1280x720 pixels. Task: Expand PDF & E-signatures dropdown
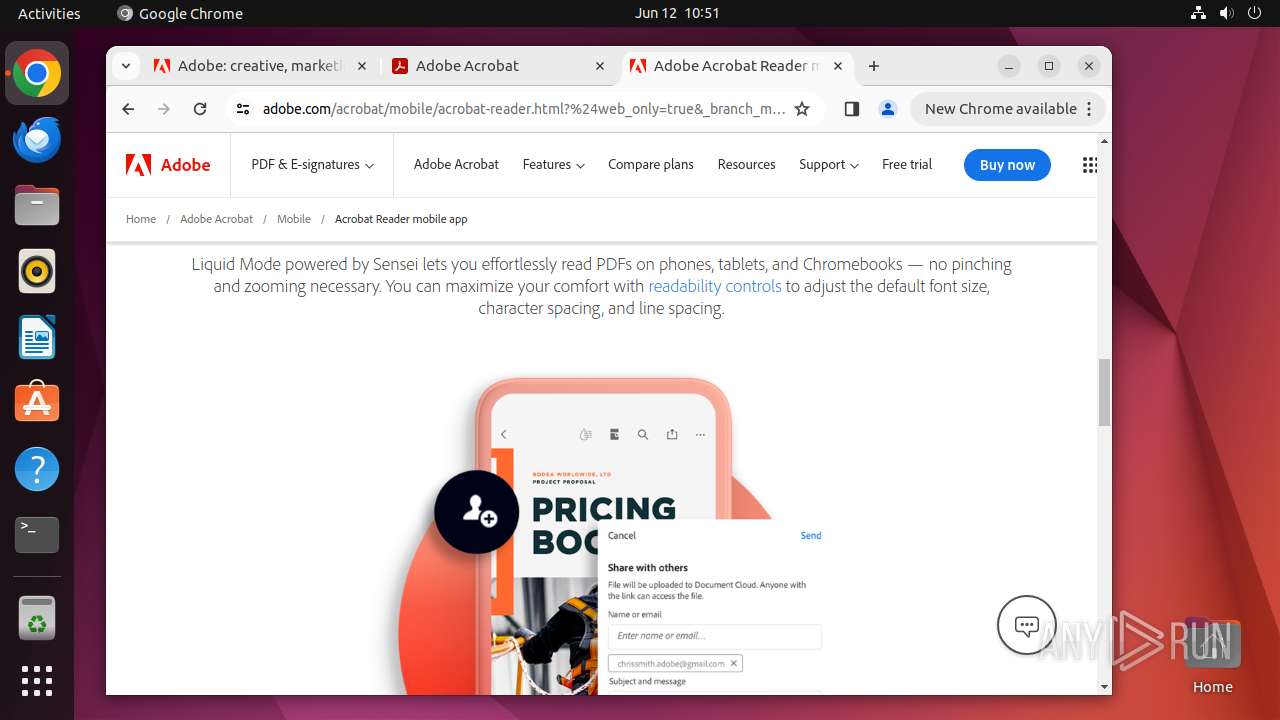click(313, 165)
